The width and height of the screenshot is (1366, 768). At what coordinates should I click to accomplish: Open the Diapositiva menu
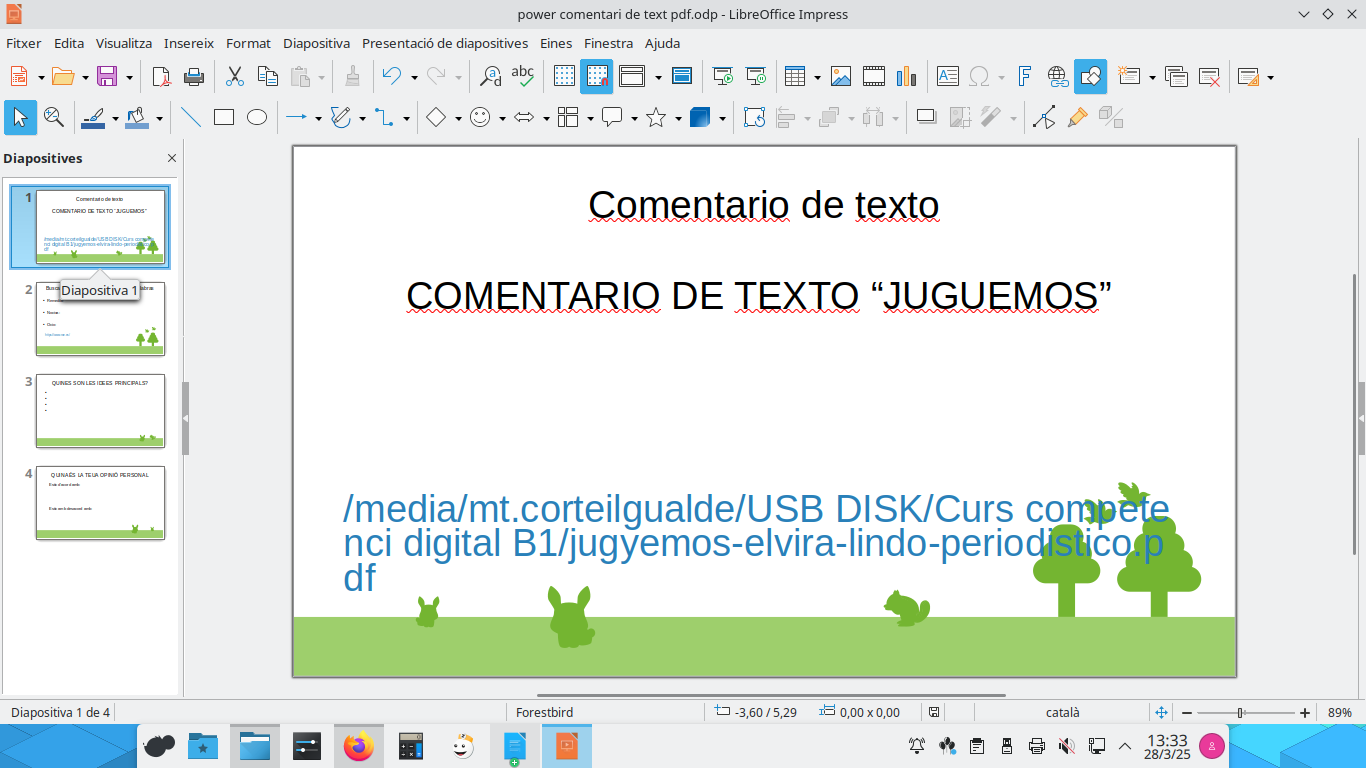316,43
